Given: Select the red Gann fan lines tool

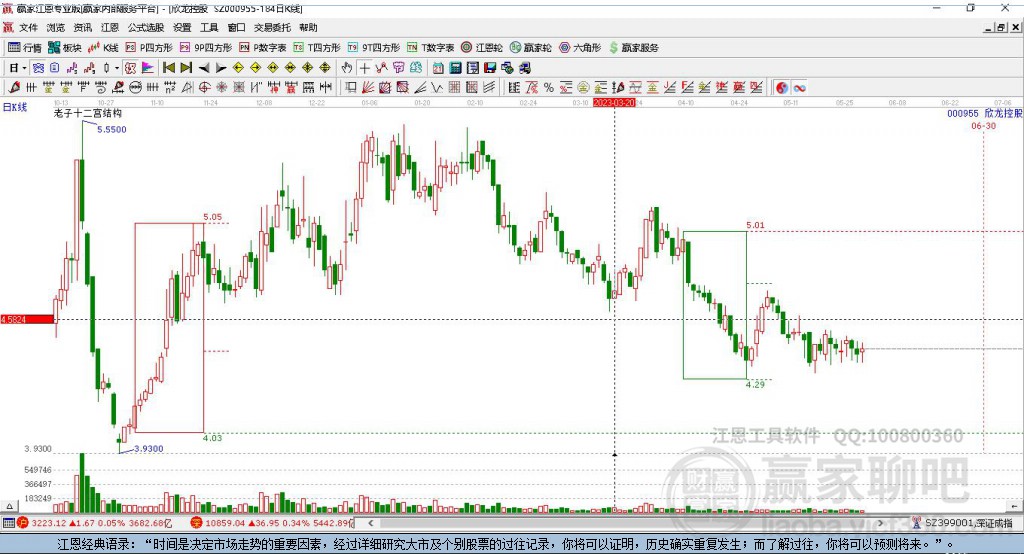Looking at the screenshot, I should [368, 88].
